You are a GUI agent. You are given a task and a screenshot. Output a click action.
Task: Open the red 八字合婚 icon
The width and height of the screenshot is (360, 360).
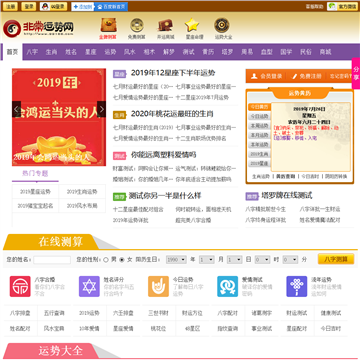(20, 286)
